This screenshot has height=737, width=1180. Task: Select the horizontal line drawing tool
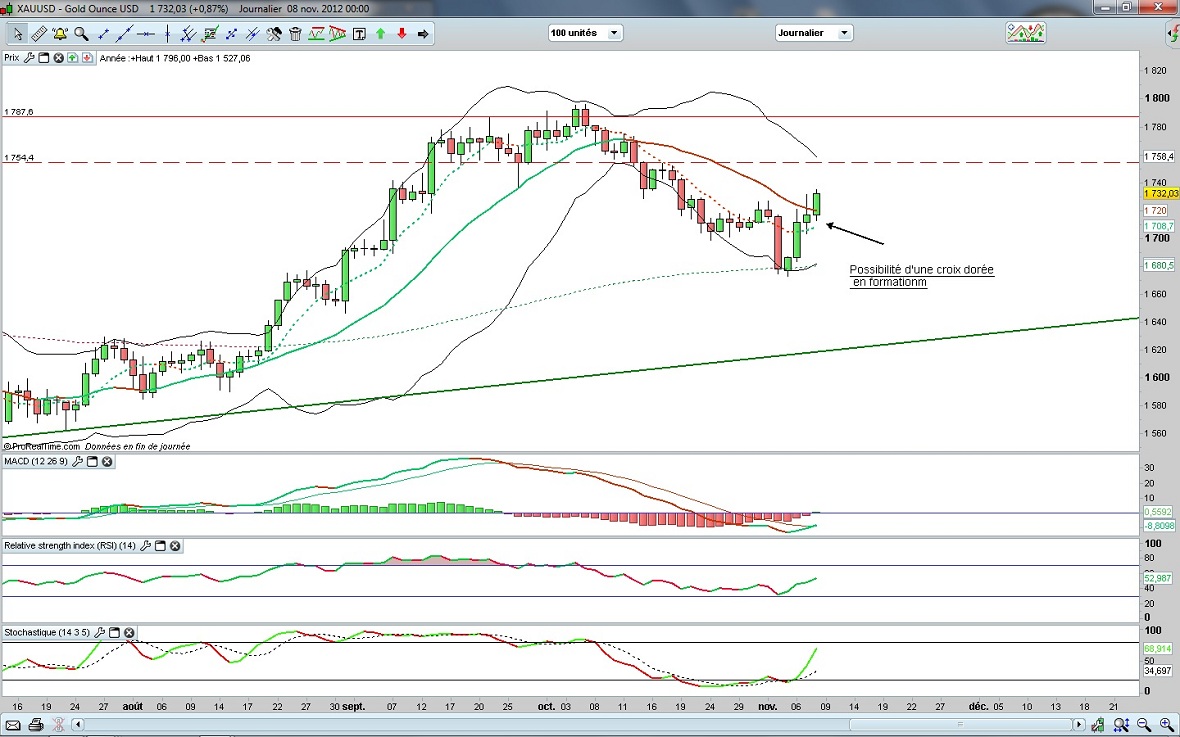[146, 34]
